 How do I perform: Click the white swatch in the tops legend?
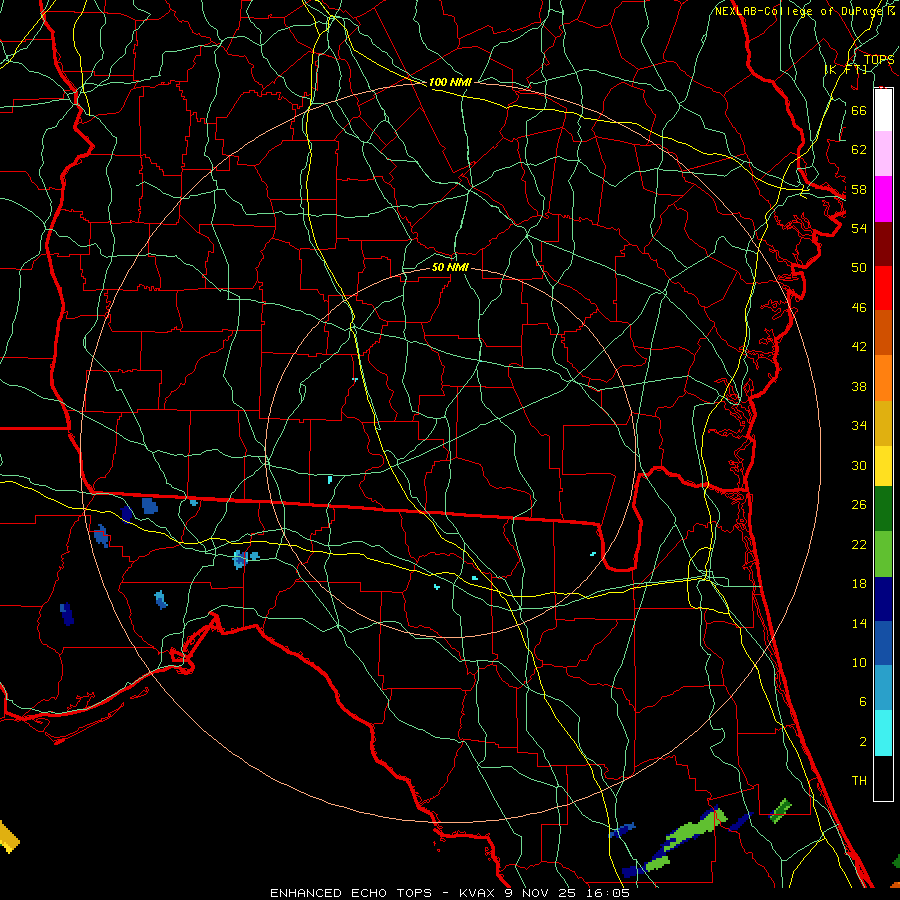[x=883, y=110]
